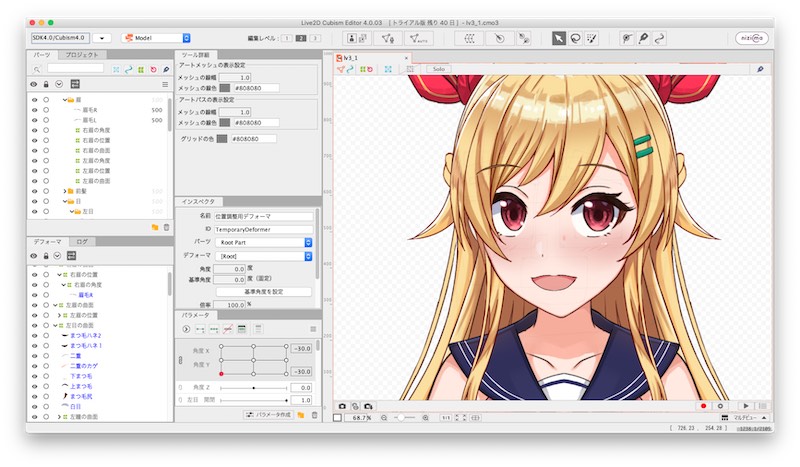The width and height of the screenshot is (800, 467).
Task: Click the focus icon in canvas toolbar
Action: [388, 69]
